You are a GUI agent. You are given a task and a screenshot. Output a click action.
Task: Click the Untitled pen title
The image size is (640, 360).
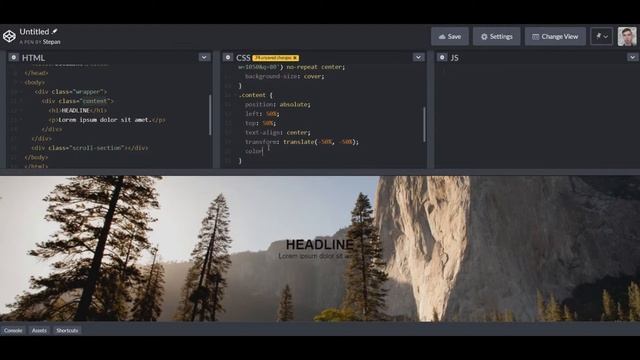pyautogui.click(x=34, y=31)
